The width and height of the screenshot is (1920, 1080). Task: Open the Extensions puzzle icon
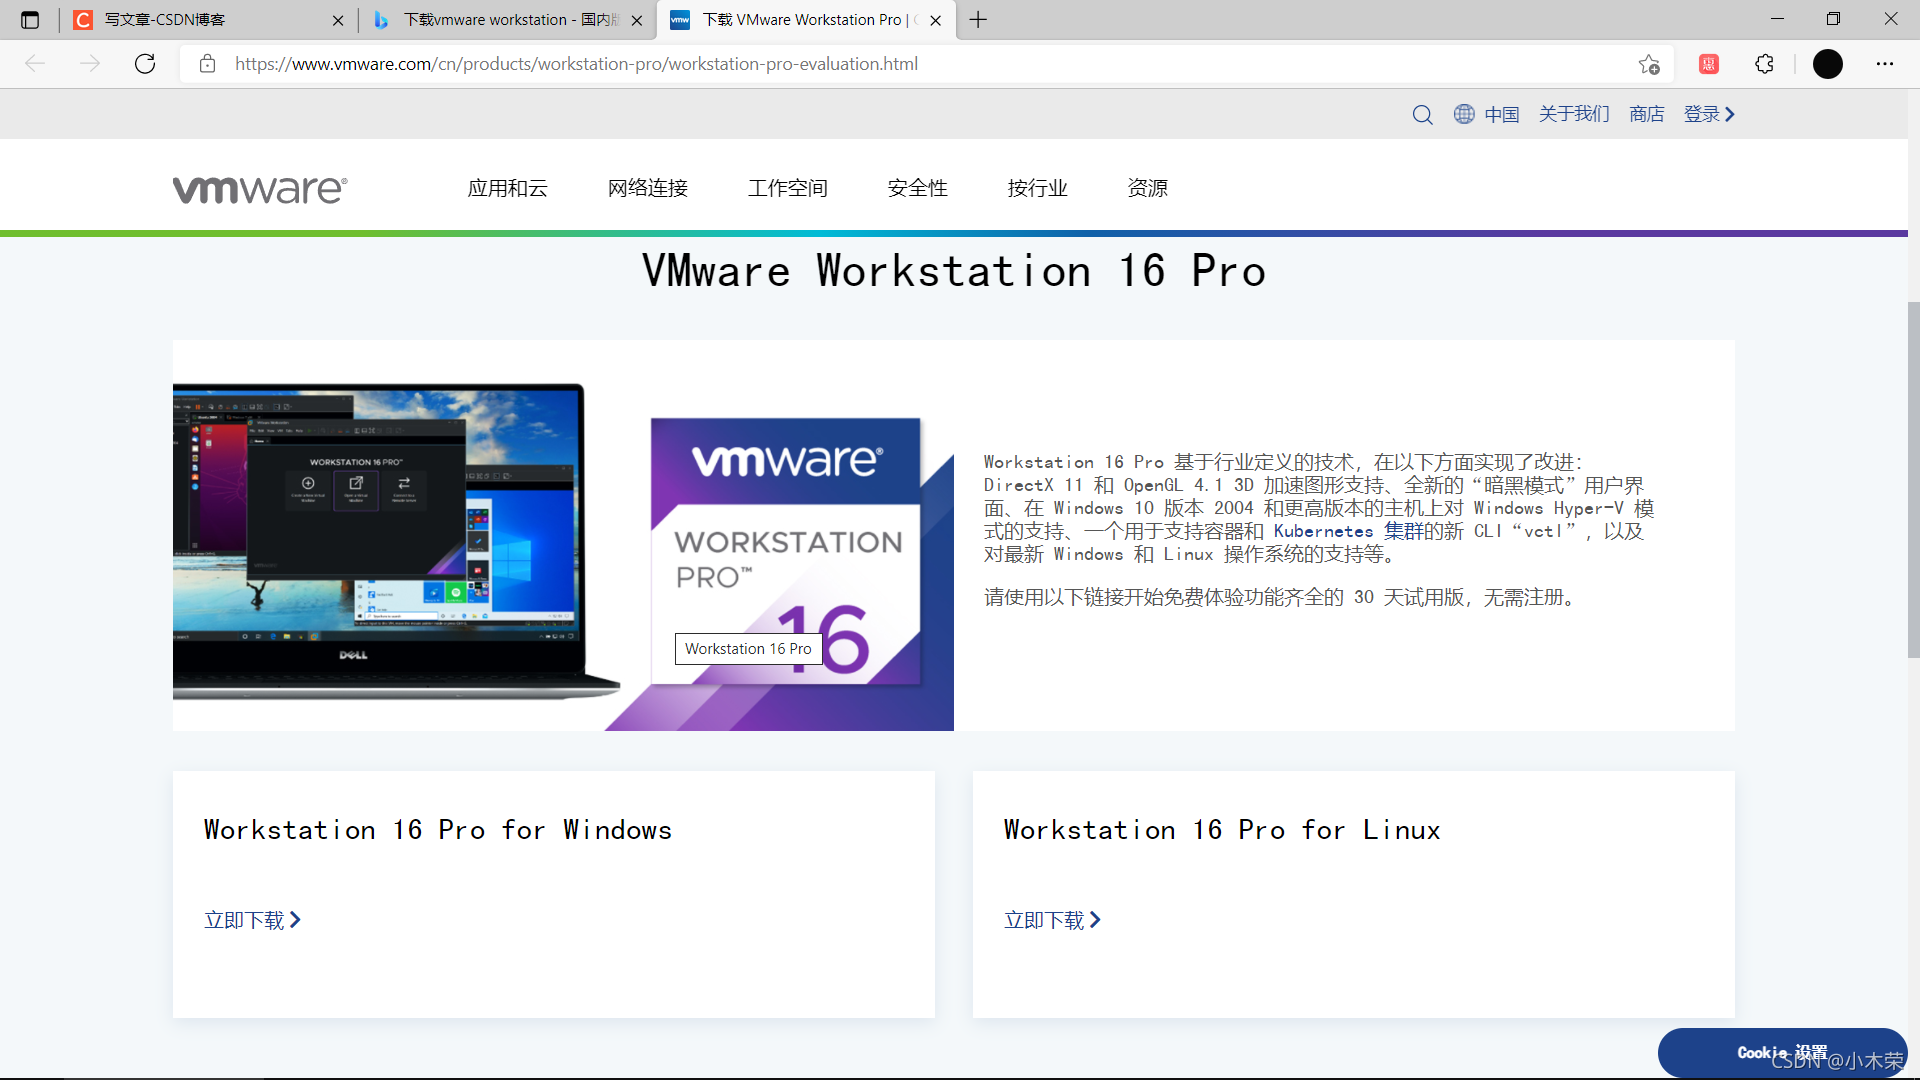click(x=1765, y=64)
